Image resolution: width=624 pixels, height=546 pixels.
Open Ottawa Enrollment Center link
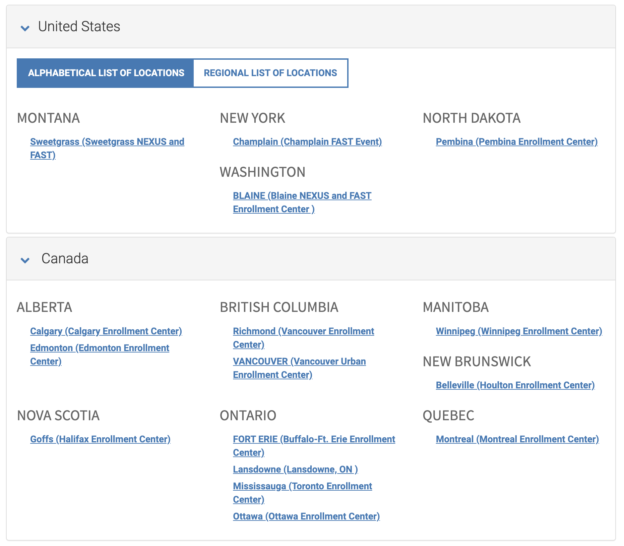click(306, 516)
